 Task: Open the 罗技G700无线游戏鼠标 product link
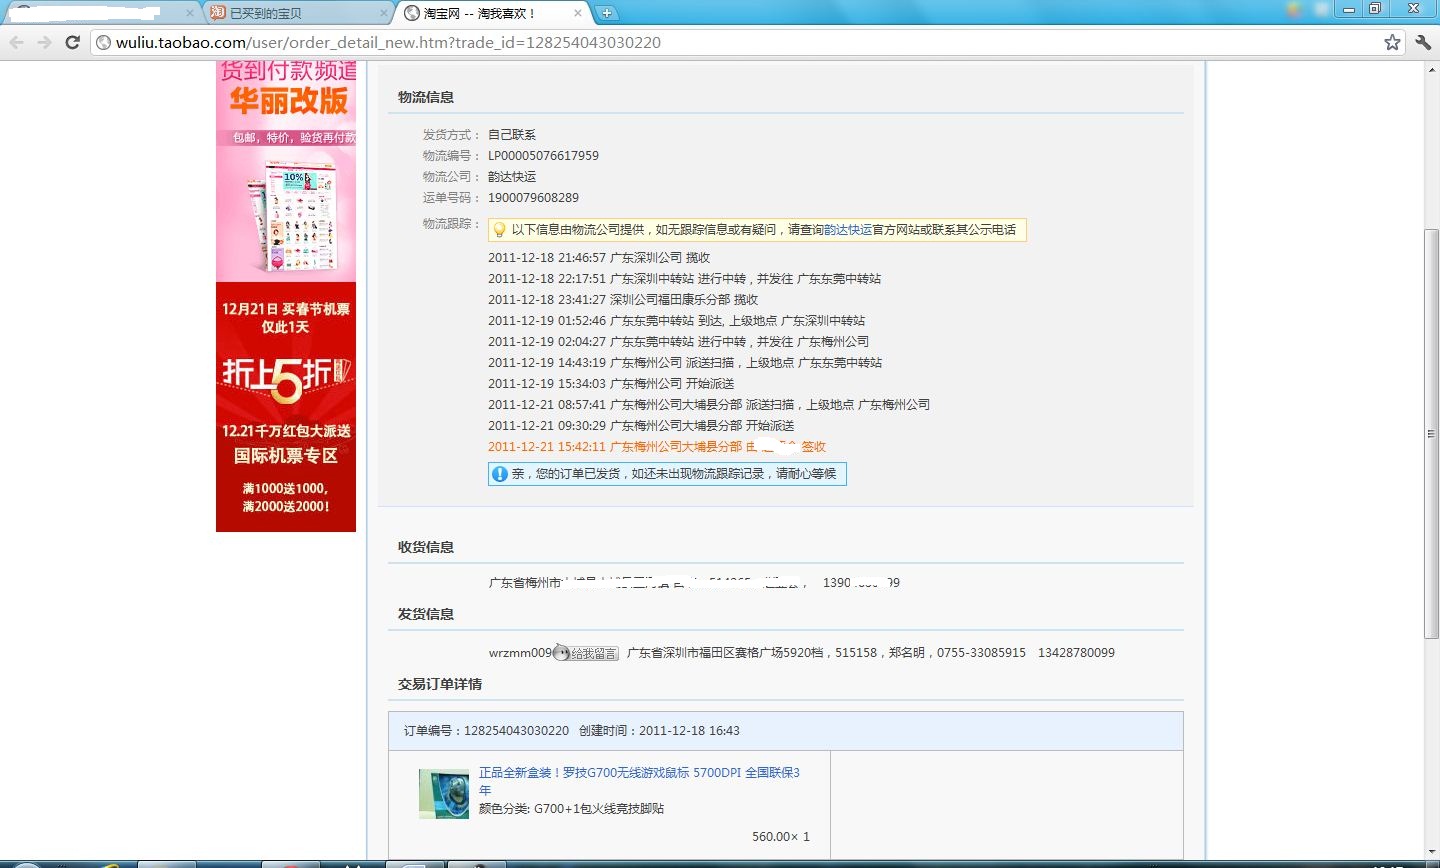[x=639, y=781]
